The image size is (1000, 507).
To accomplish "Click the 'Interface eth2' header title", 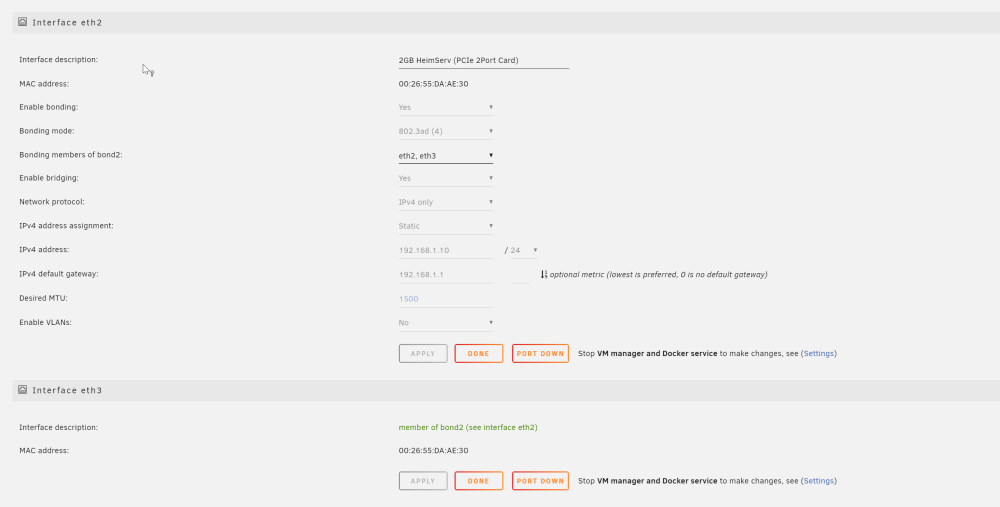I will coord(67,22).
